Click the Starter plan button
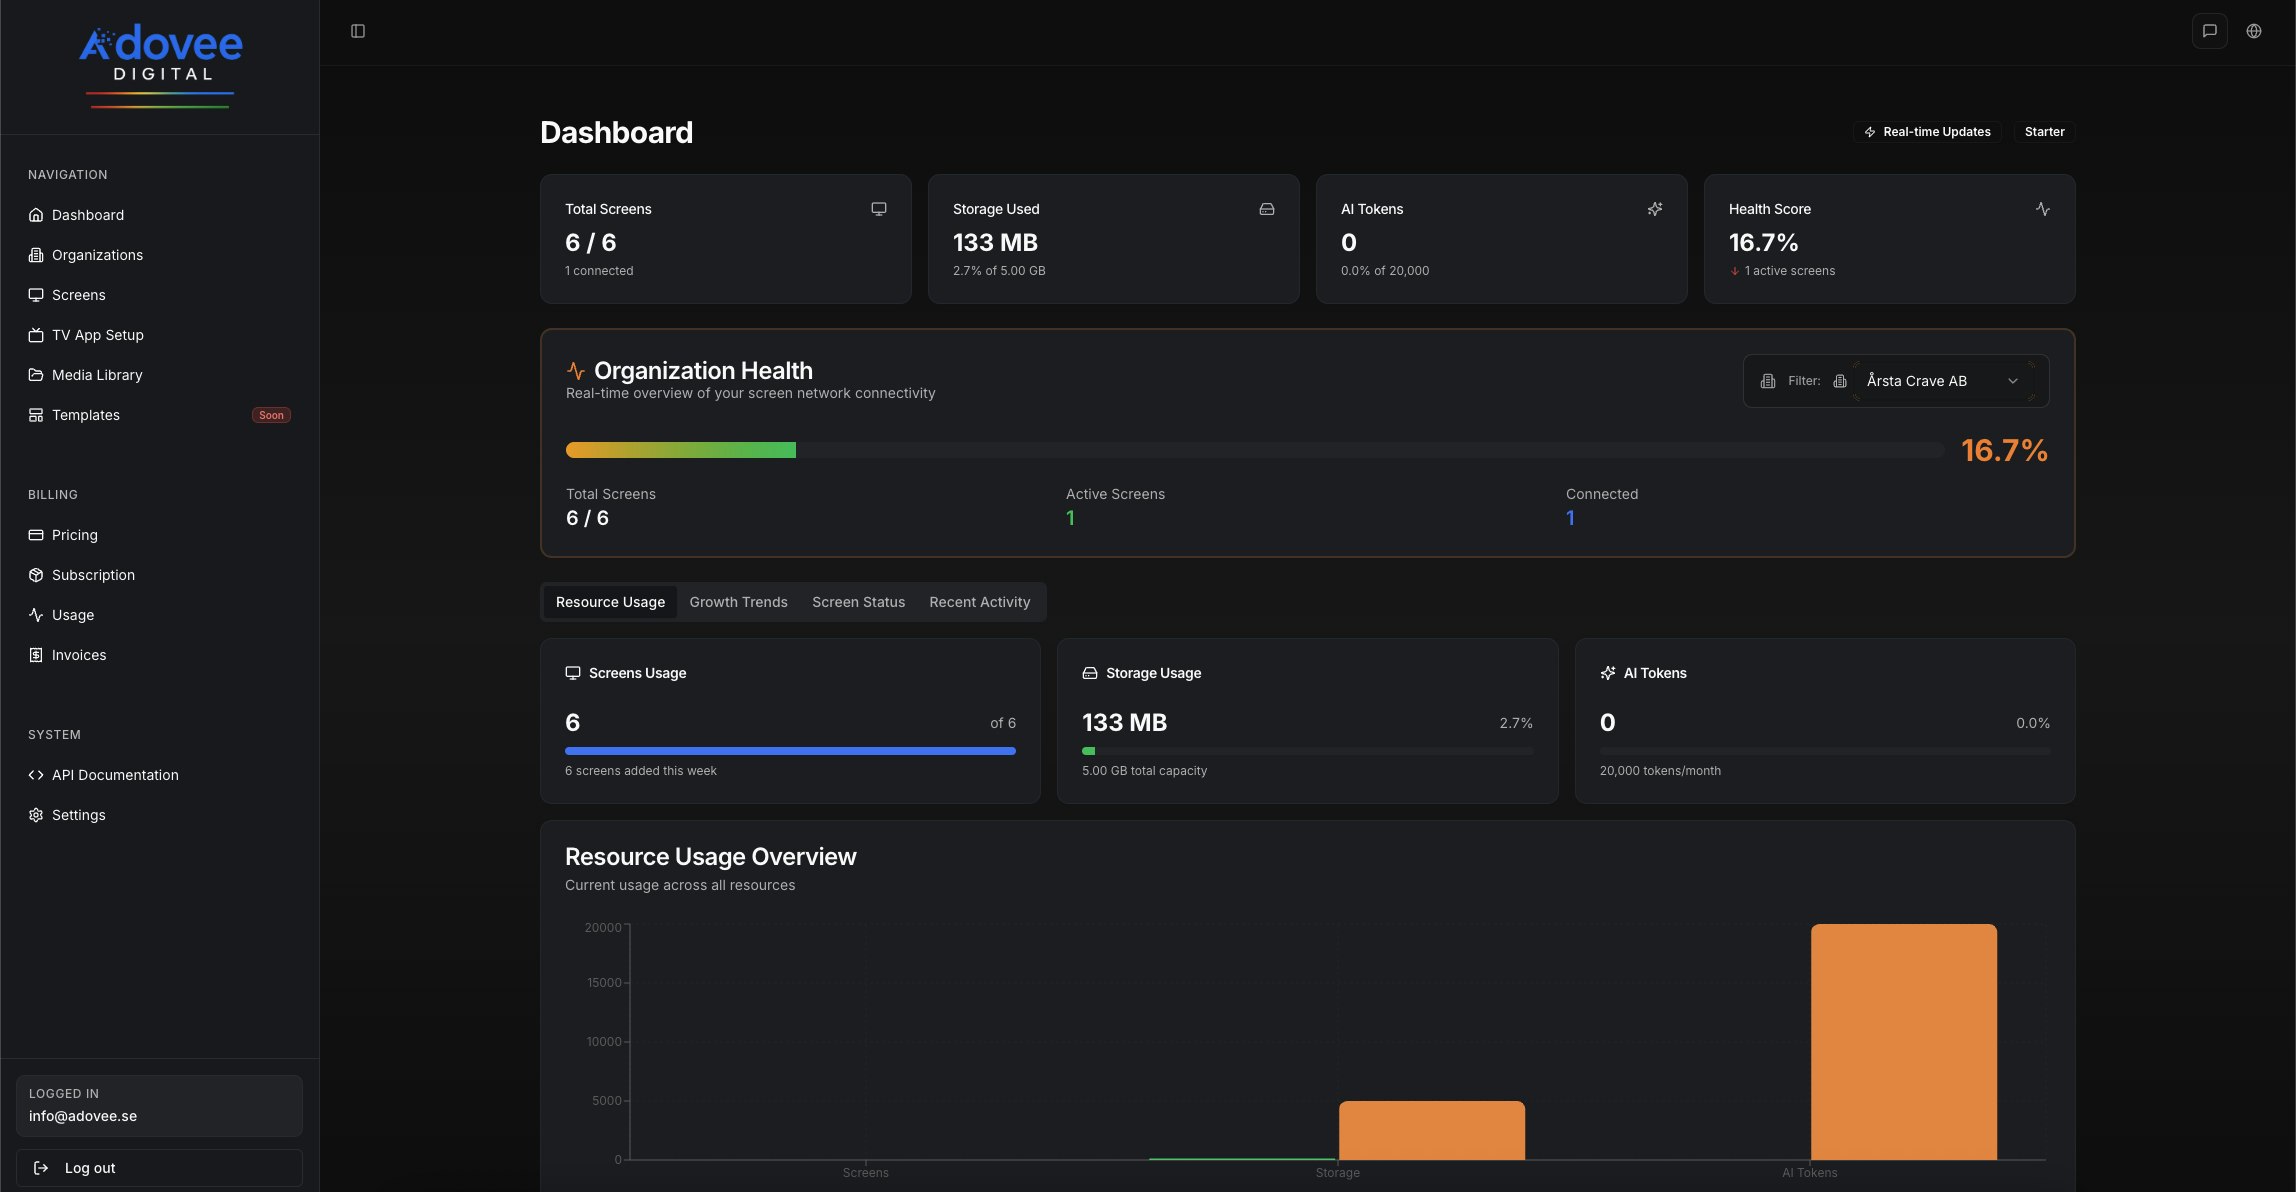This screenshot has width=2296, height=1192. coord(2044,131)
